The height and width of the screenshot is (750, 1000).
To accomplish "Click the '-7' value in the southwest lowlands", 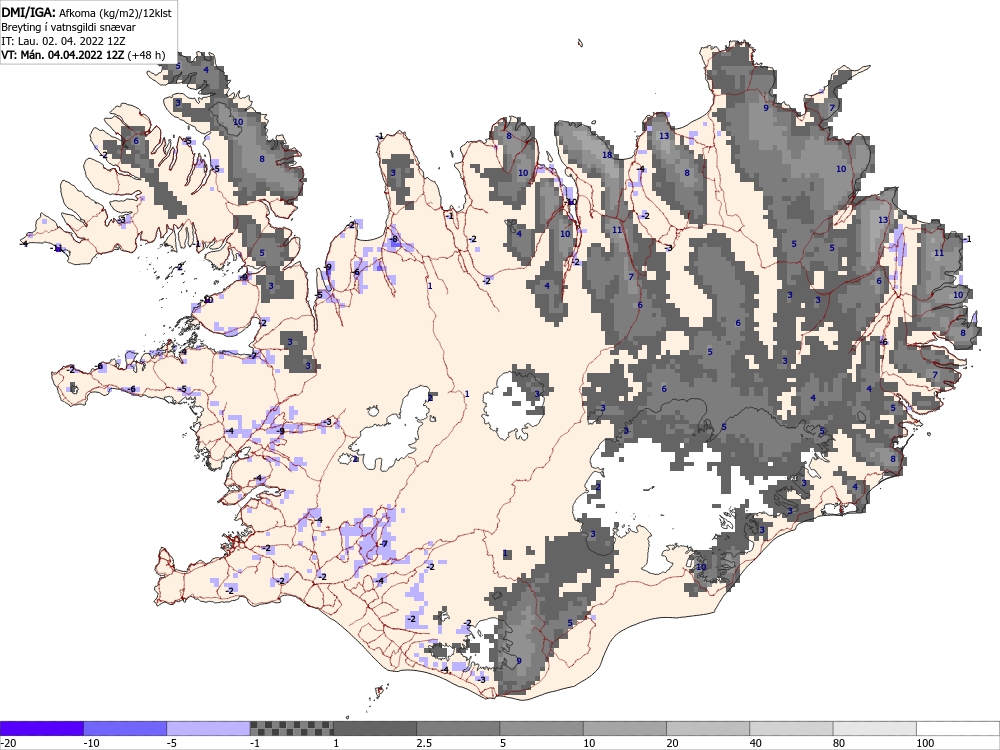I will point(383,543).
